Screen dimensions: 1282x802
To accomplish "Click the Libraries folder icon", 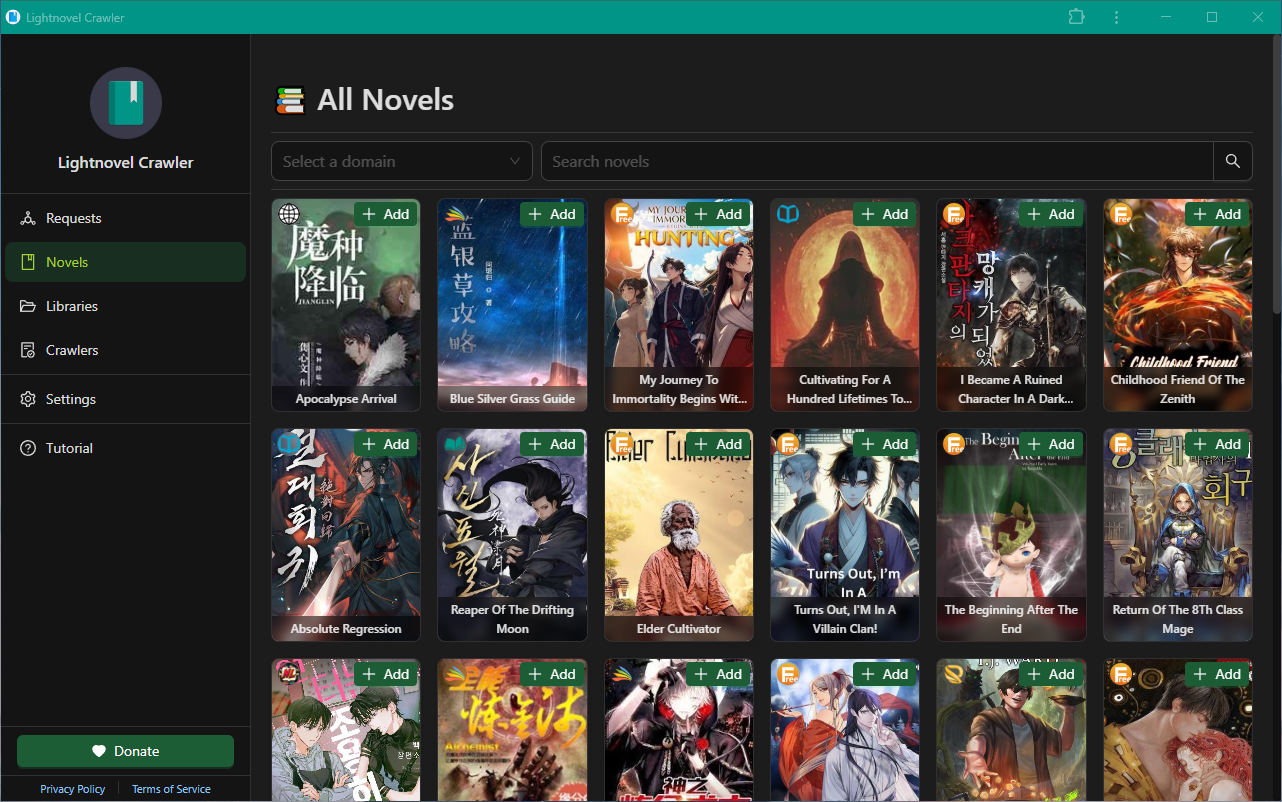I will coord(28,306).
